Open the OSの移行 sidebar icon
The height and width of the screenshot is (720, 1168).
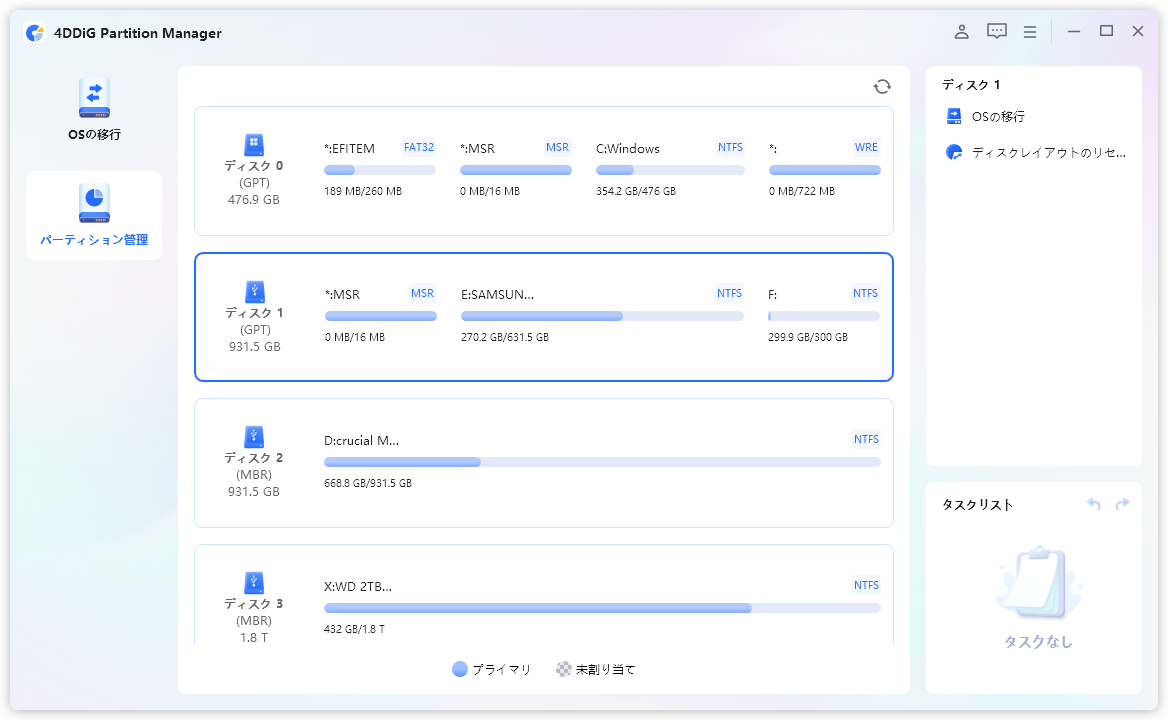pyautogui.click(x=94, y=98)
